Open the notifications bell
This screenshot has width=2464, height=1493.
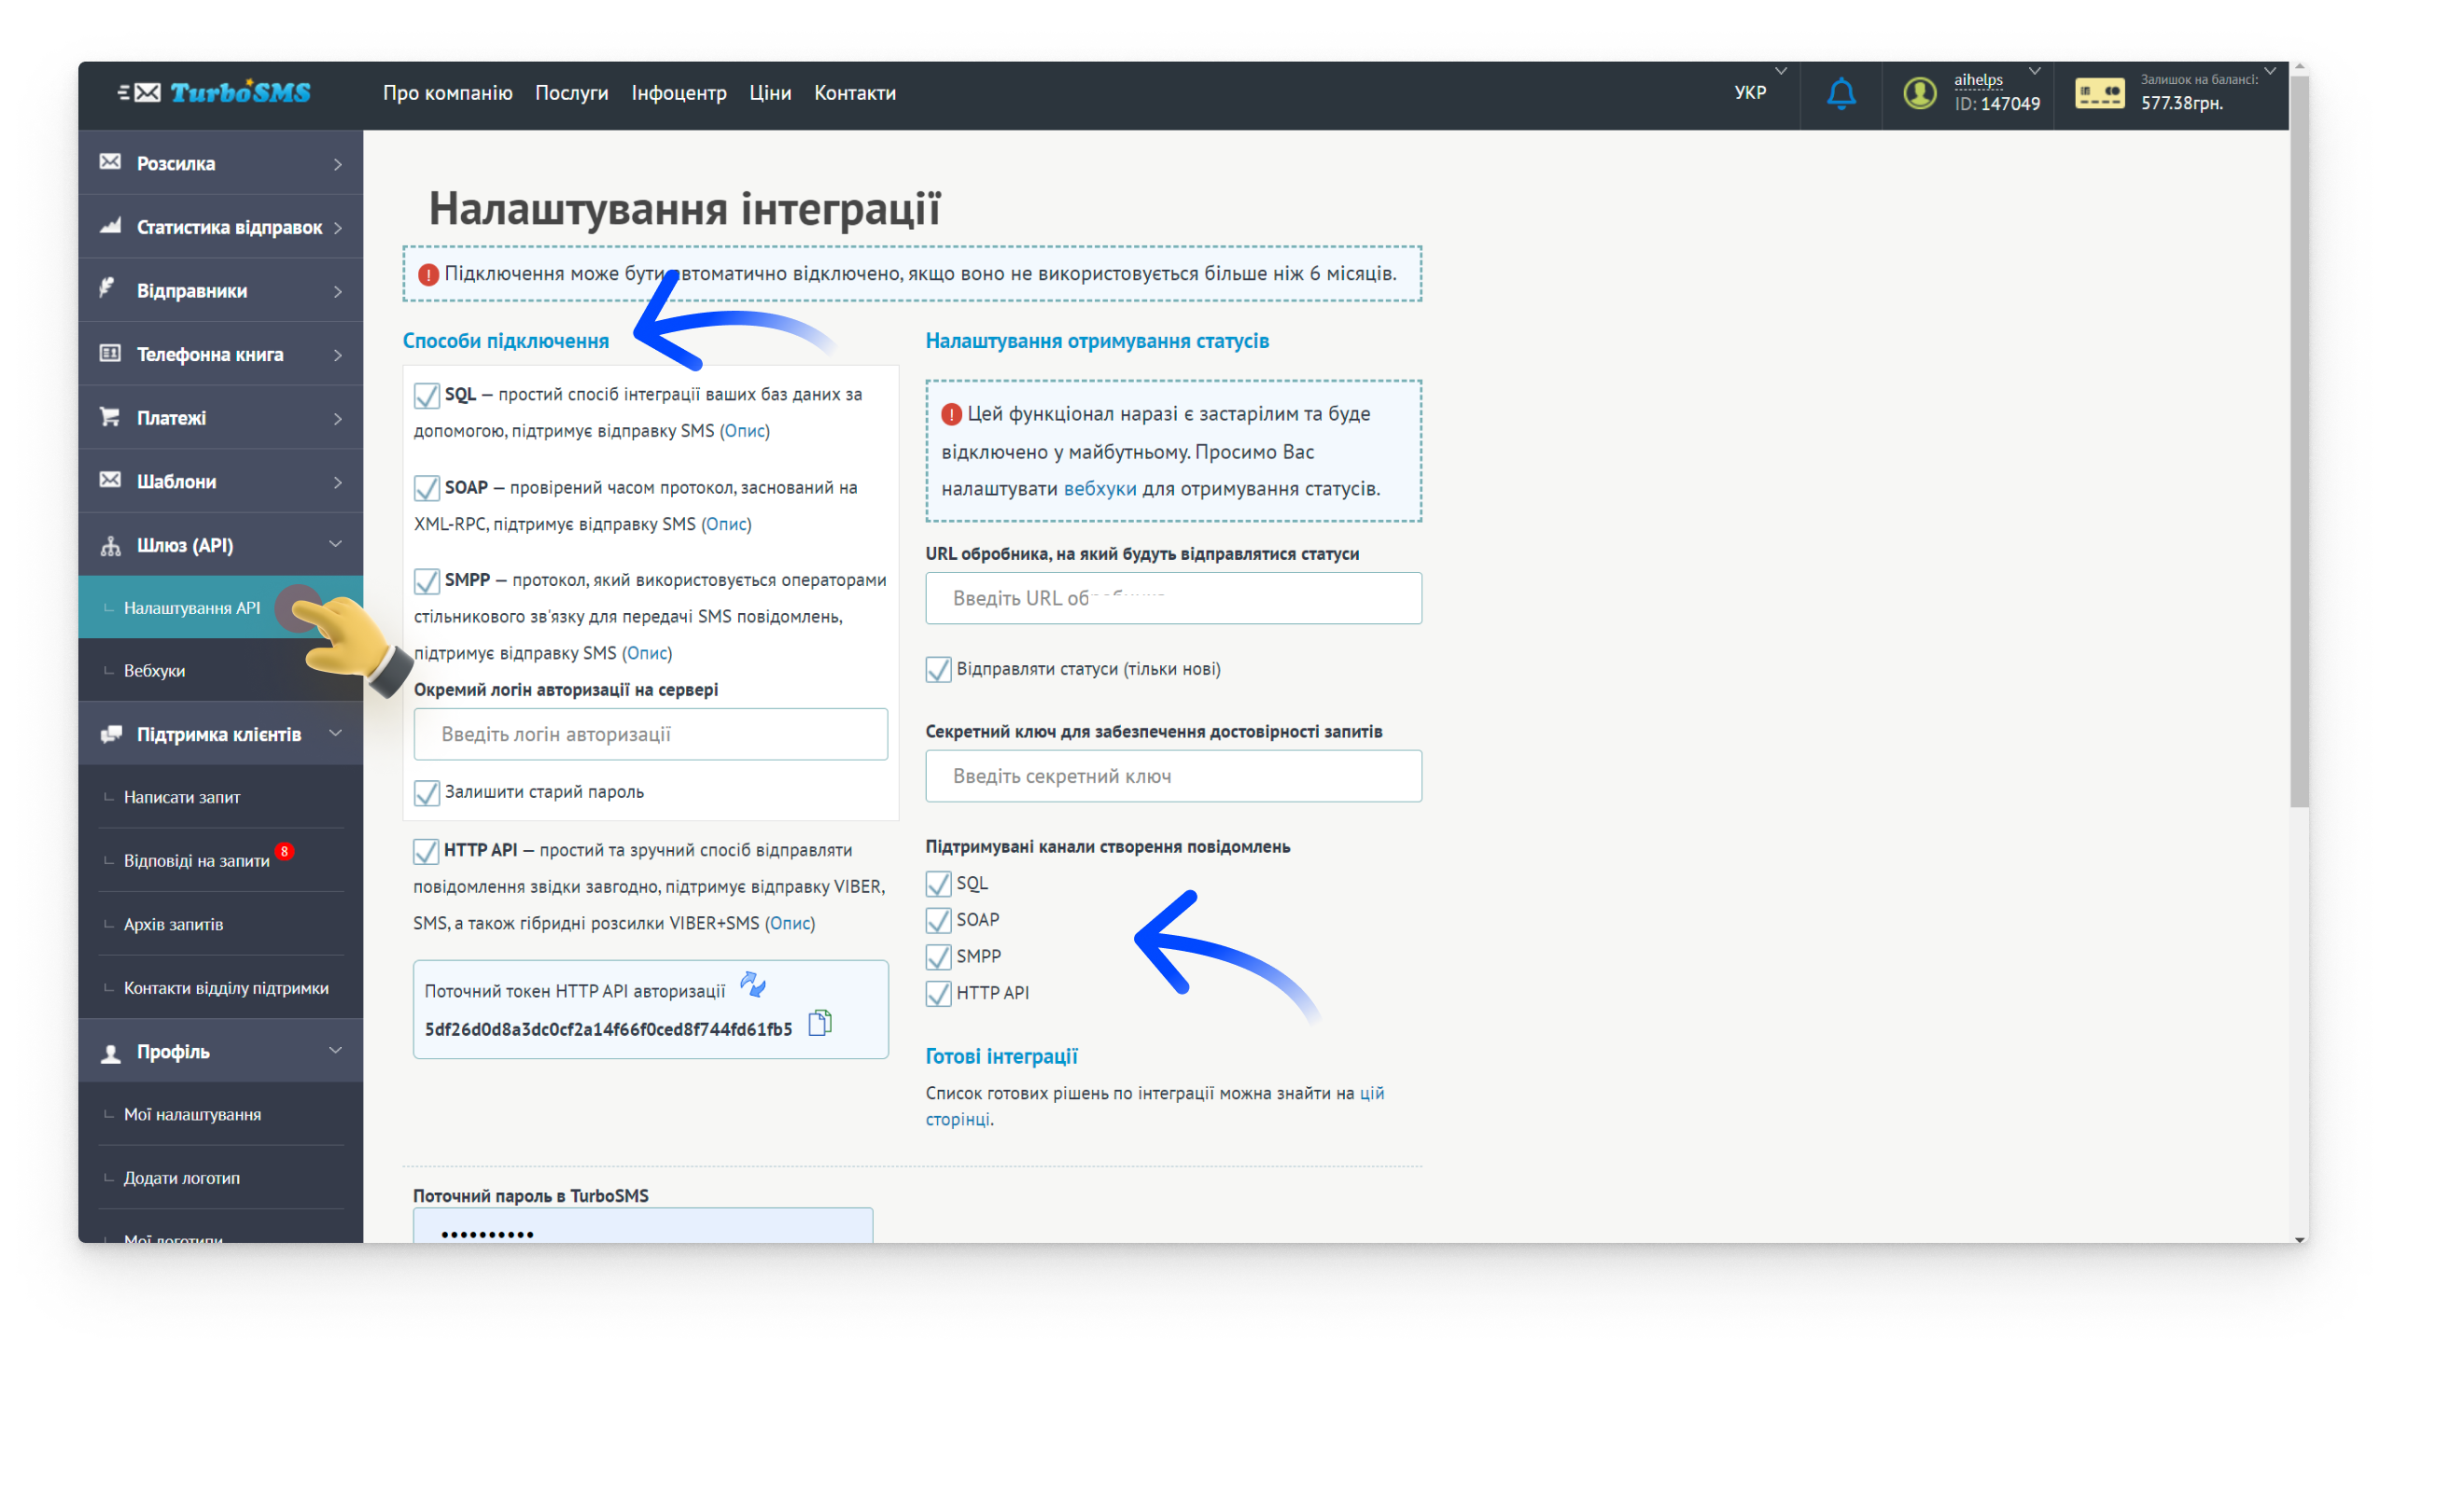click(1841, 94)
